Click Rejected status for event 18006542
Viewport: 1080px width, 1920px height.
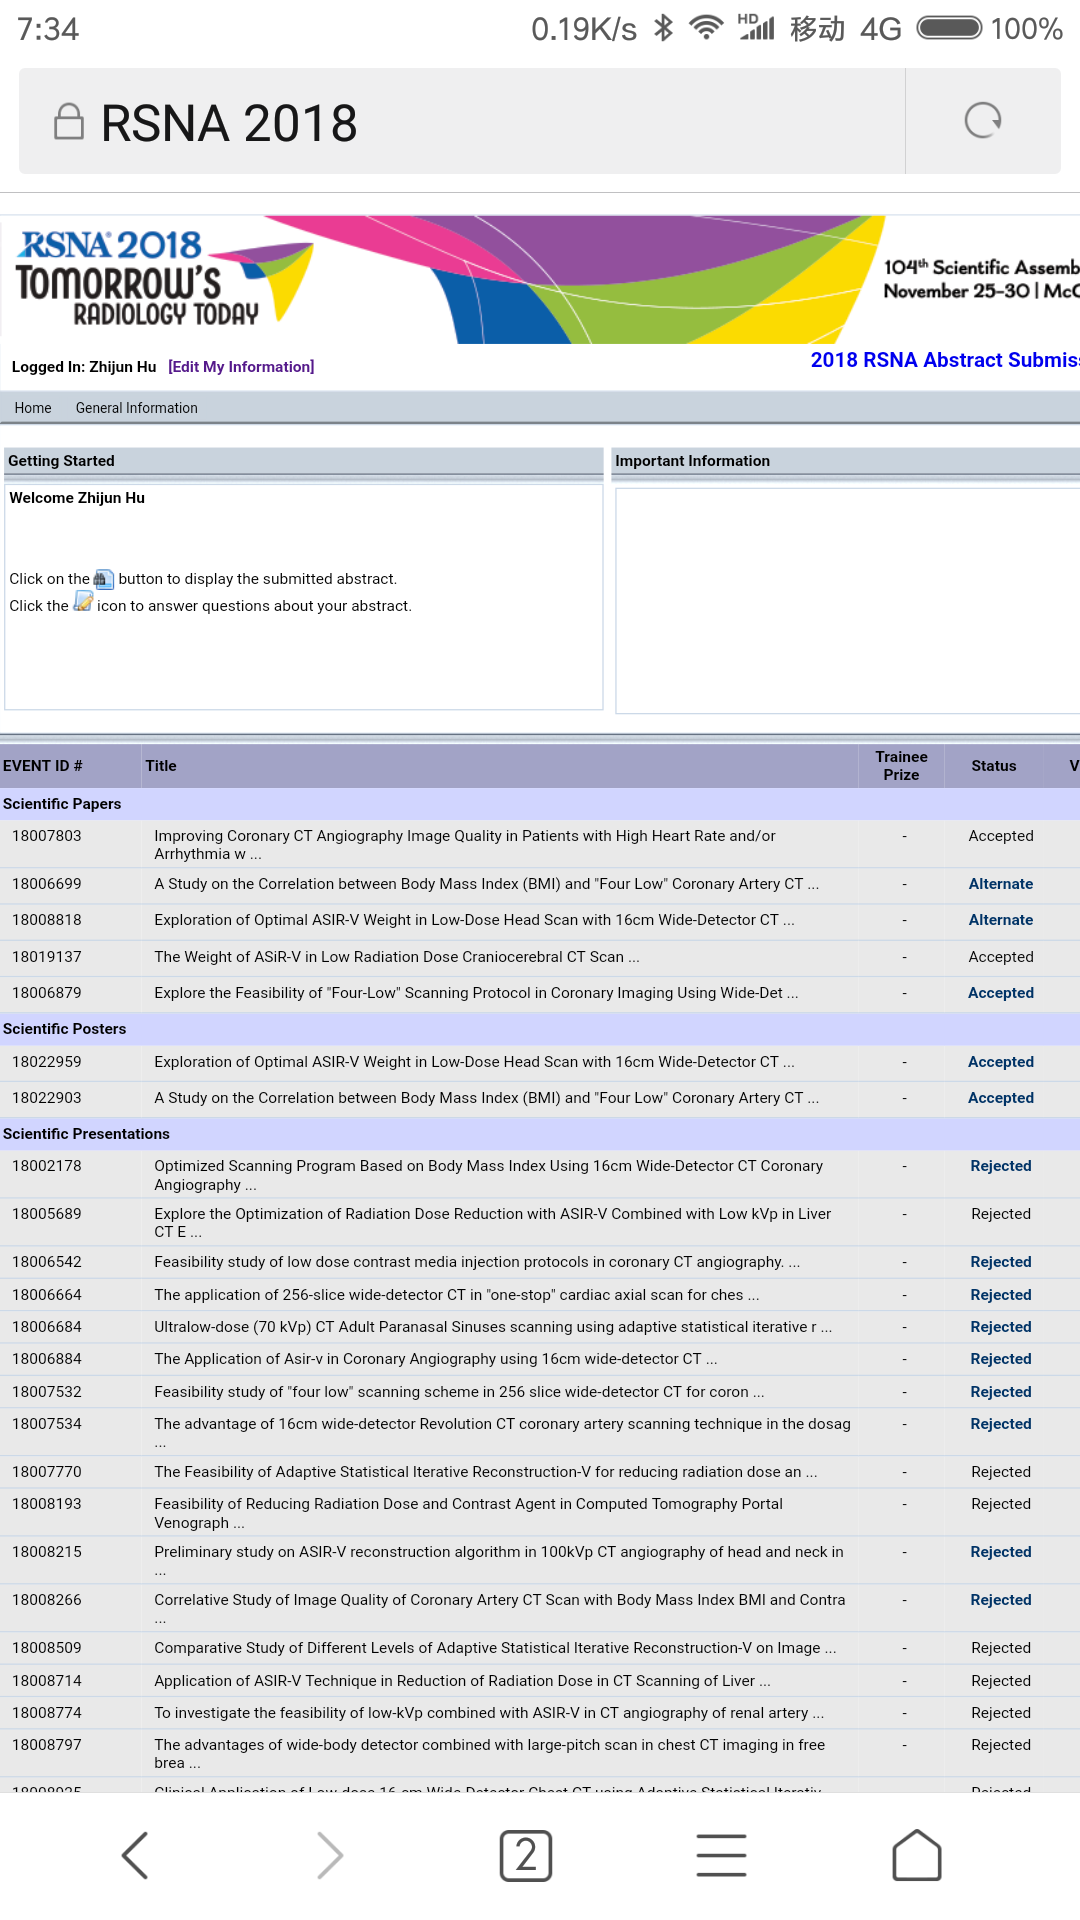click(1000, 1262)
